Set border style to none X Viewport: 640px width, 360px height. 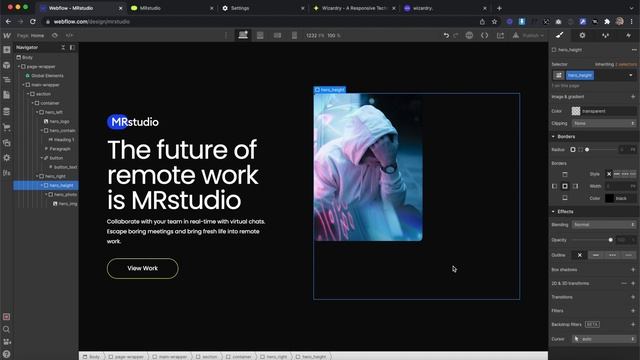609,174
